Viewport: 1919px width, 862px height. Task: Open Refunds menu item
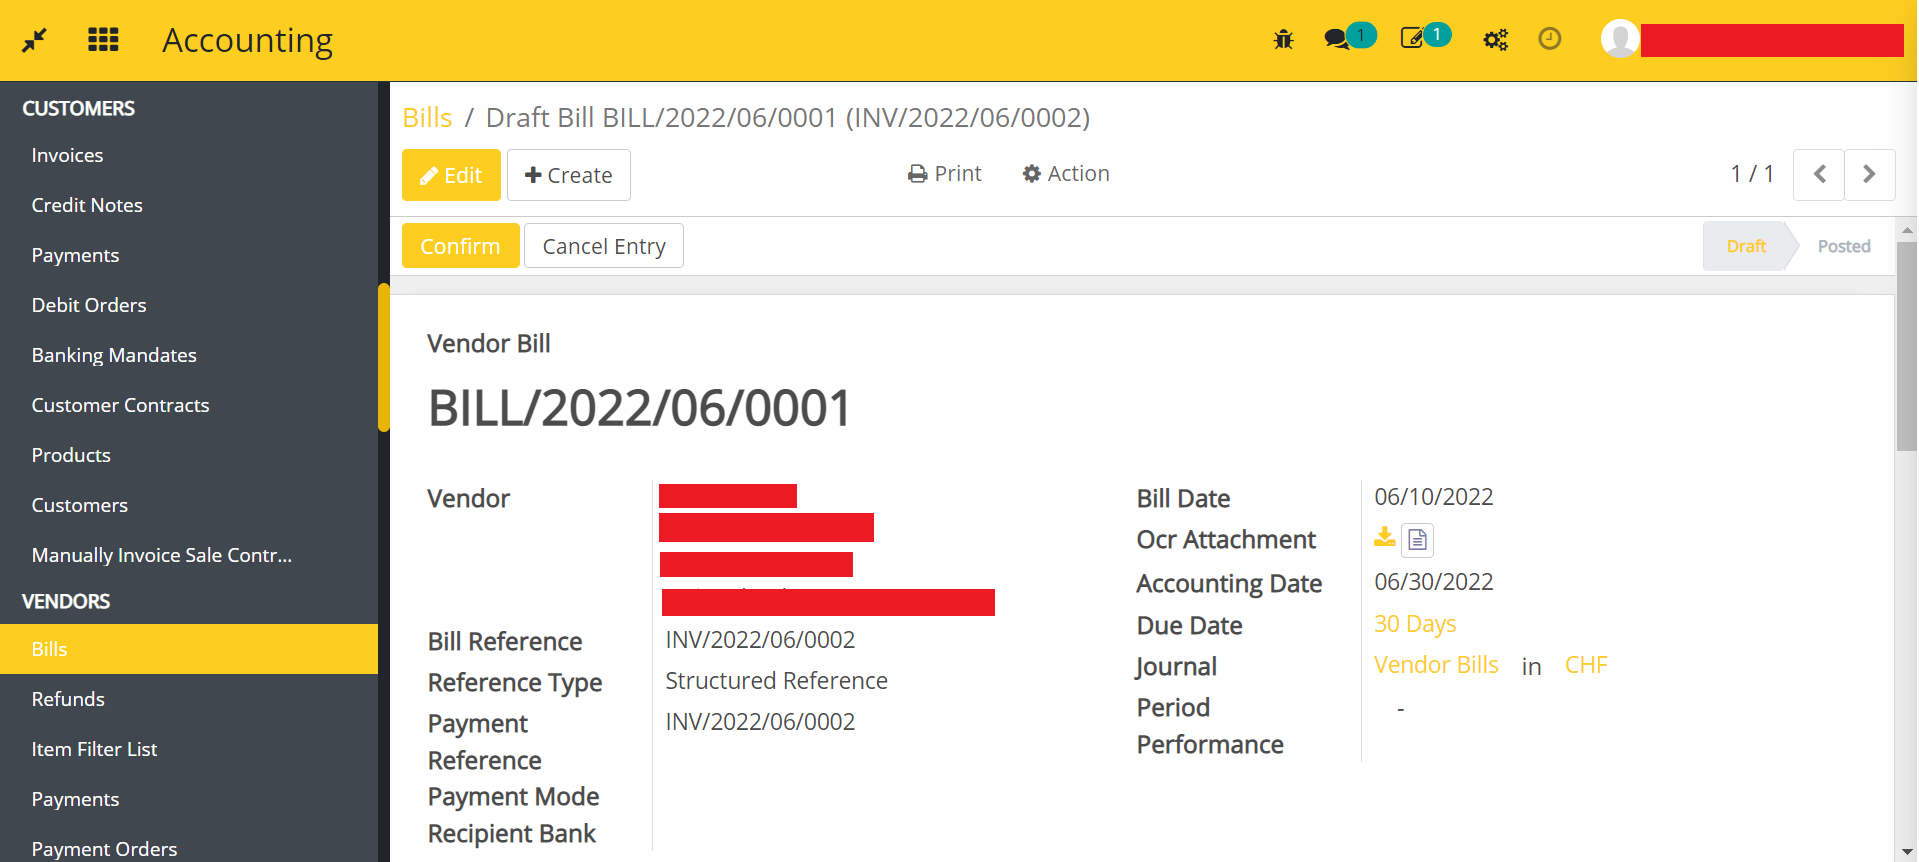tap(68, 699)
